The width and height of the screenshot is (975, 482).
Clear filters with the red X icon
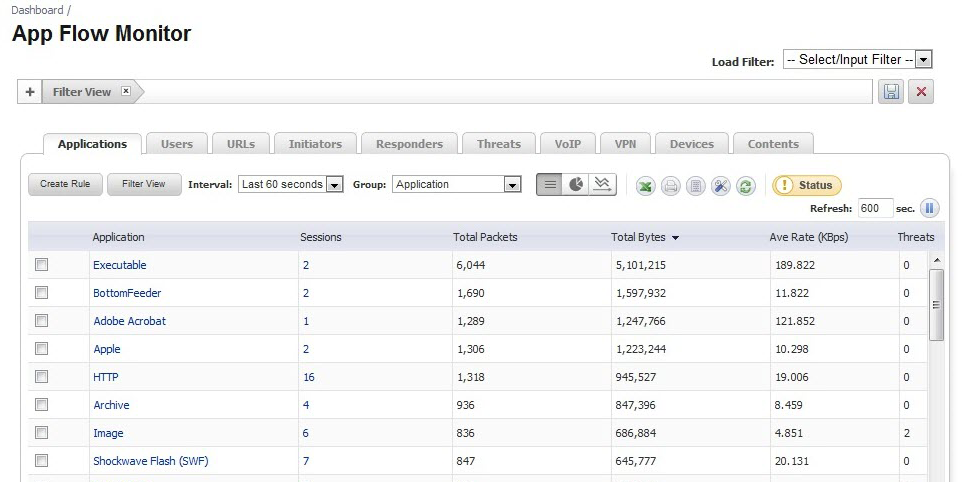coord(921,92)
